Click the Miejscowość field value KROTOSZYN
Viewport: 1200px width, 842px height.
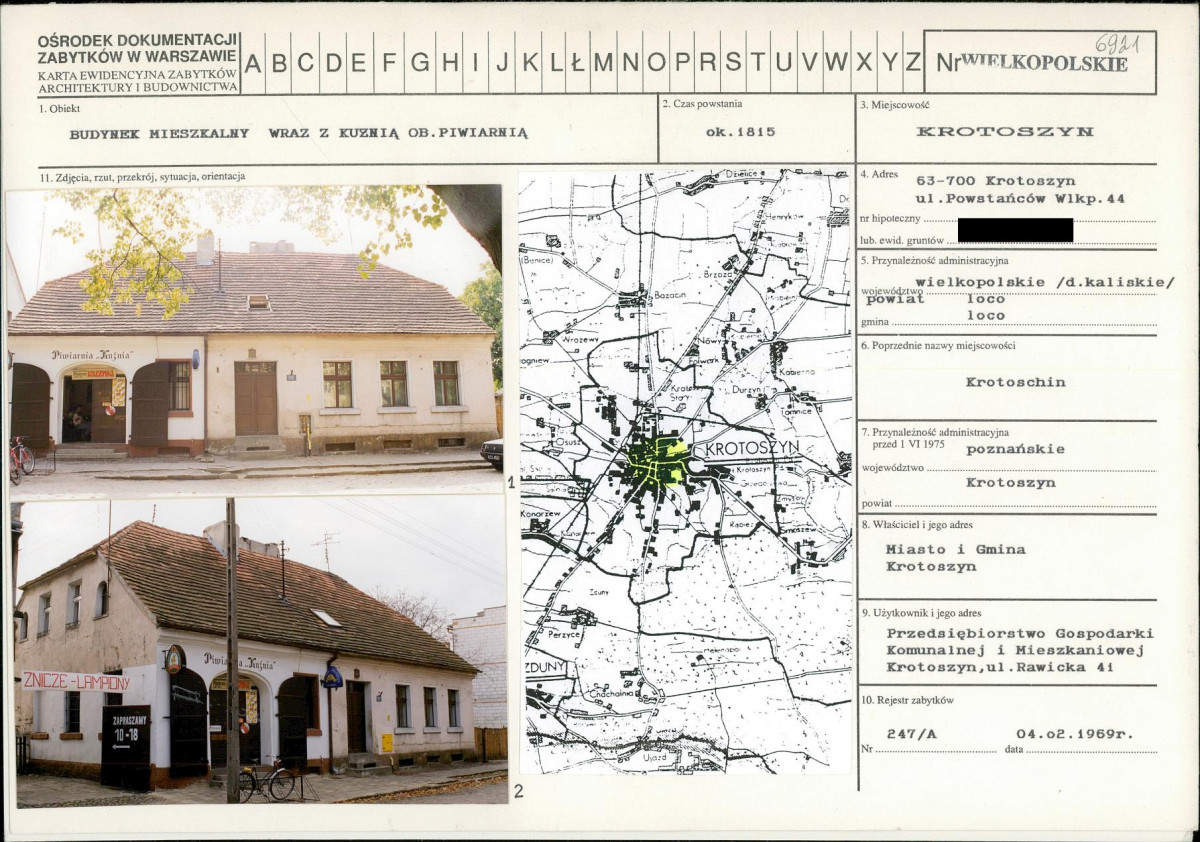[x=1004, y=131]
